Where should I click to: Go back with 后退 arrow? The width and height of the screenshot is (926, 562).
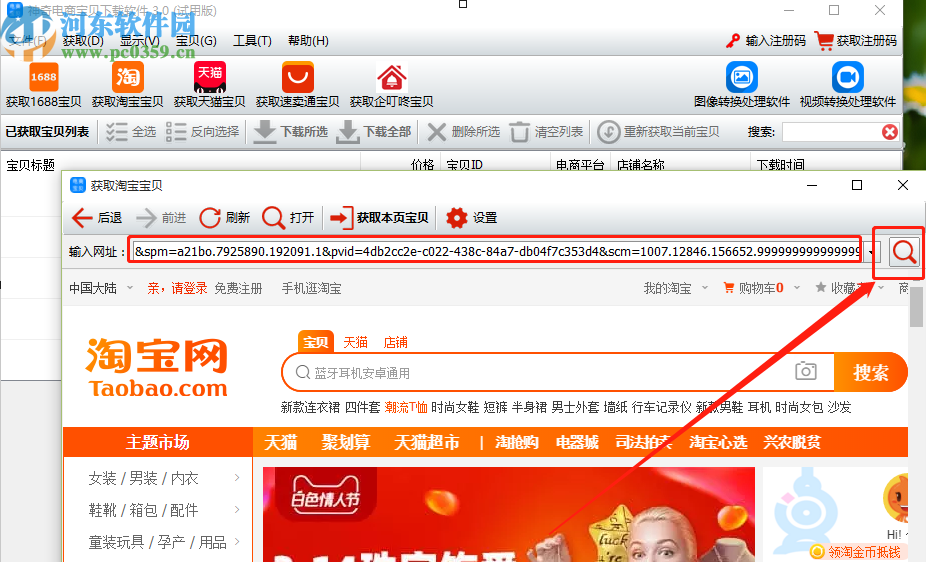tap(97, 218)
